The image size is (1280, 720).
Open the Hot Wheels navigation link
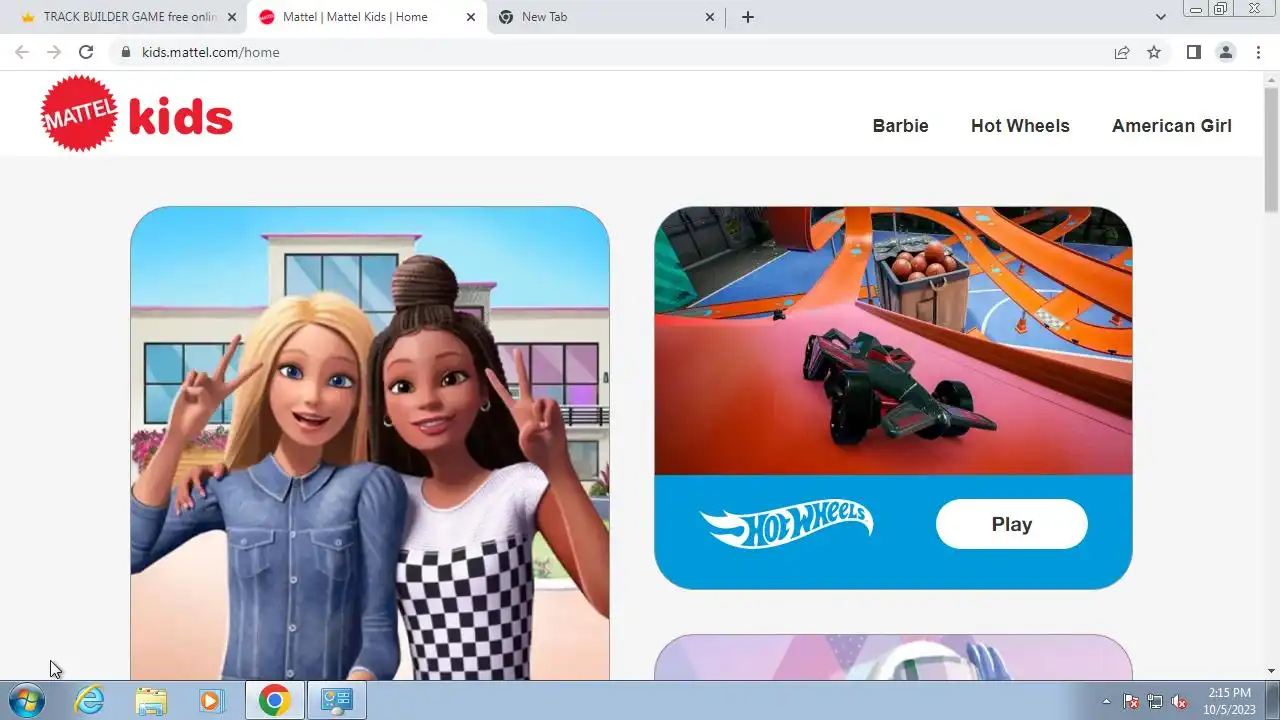tap(1020, 126)
